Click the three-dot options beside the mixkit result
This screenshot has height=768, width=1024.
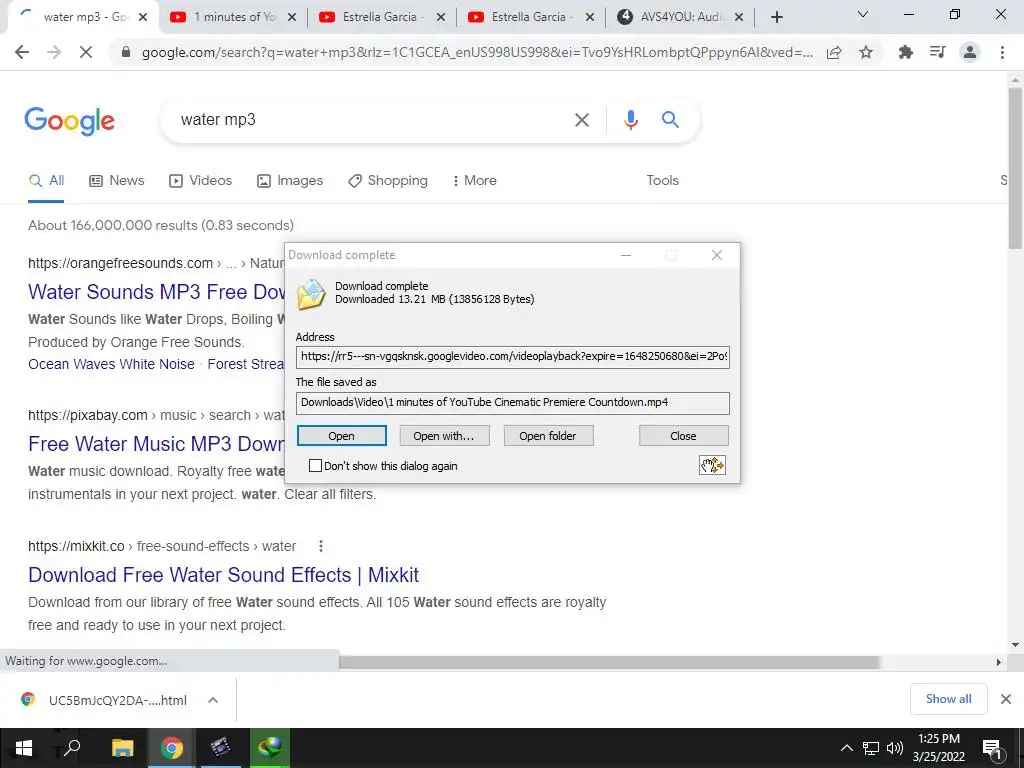(x=321, y=546)
